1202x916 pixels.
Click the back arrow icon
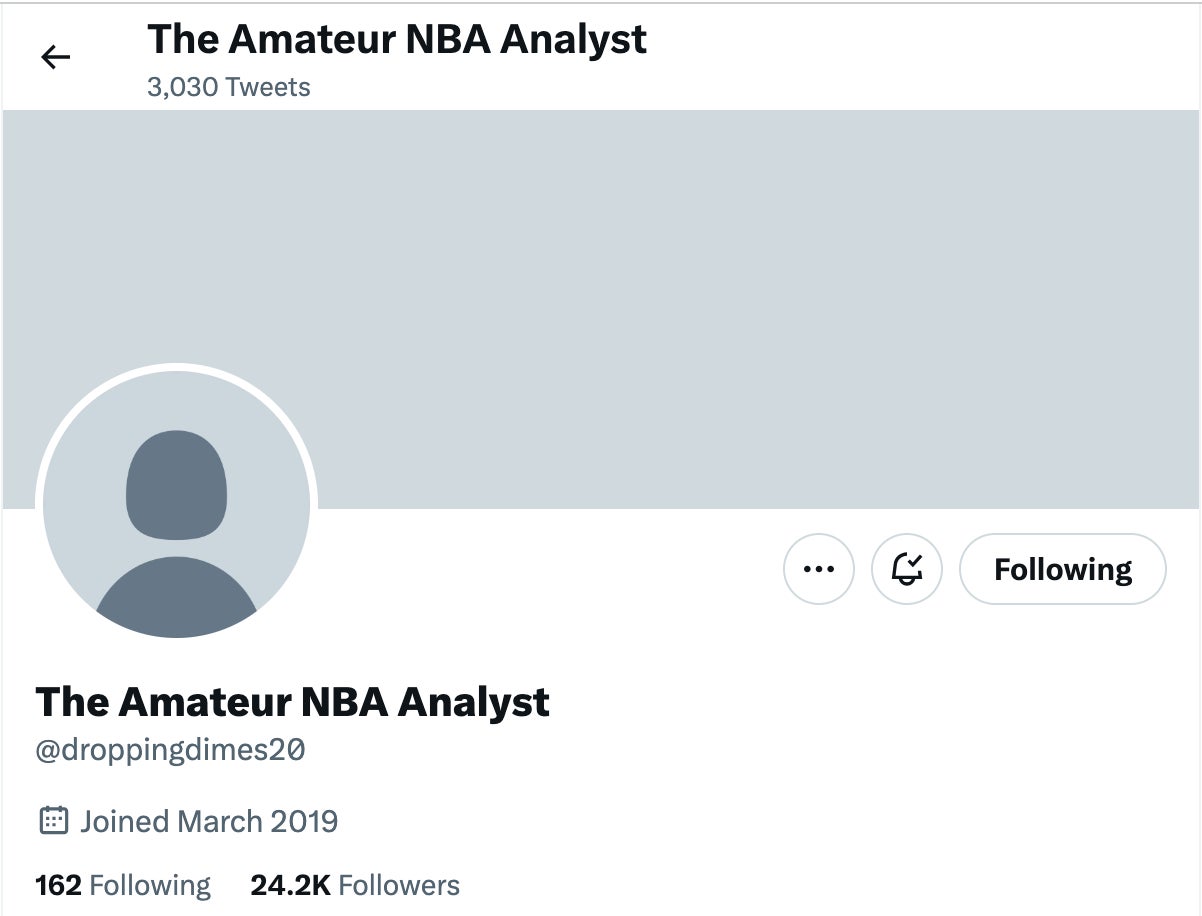pyautogui.click(x=56, y=58)
